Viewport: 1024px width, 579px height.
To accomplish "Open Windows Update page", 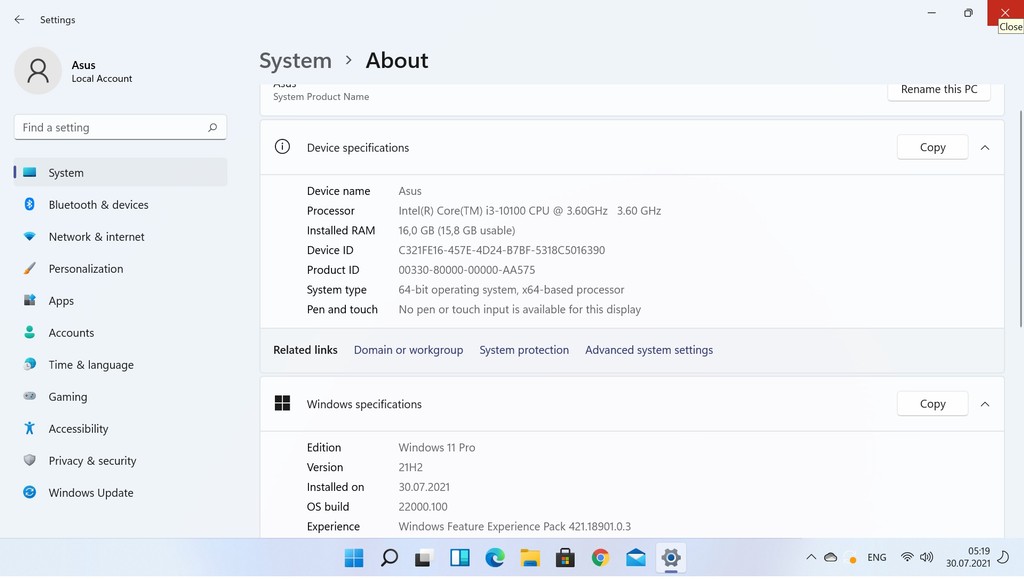I will (120, 493).
